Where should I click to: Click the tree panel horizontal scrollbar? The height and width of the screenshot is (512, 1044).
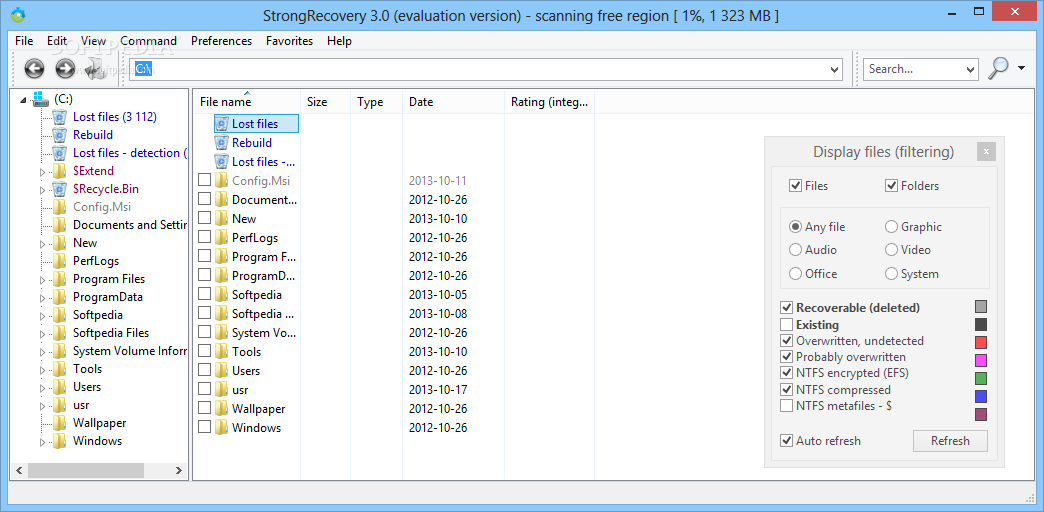[99, 470]
